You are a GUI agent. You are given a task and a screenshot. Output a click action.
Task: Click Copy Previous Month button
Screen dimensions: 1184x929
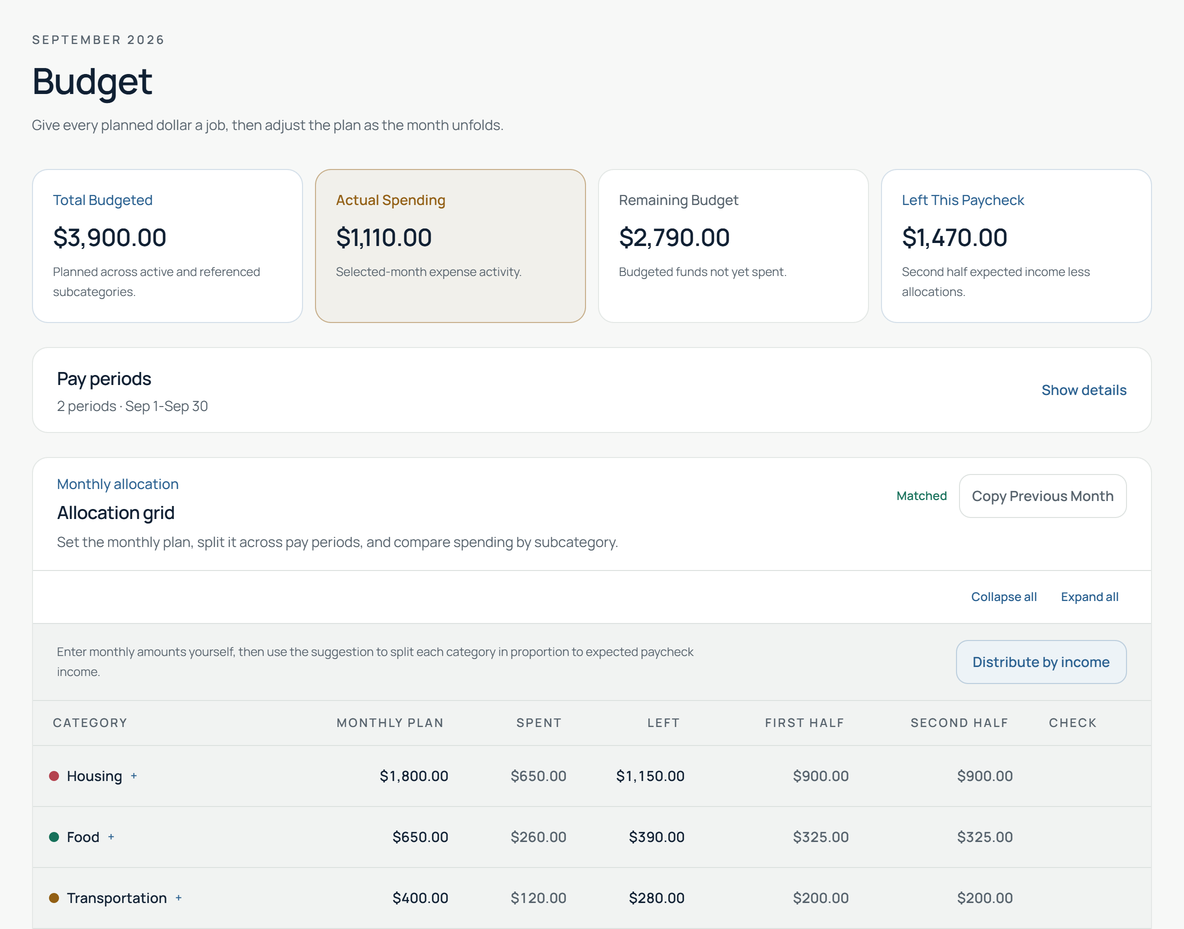1042,496
